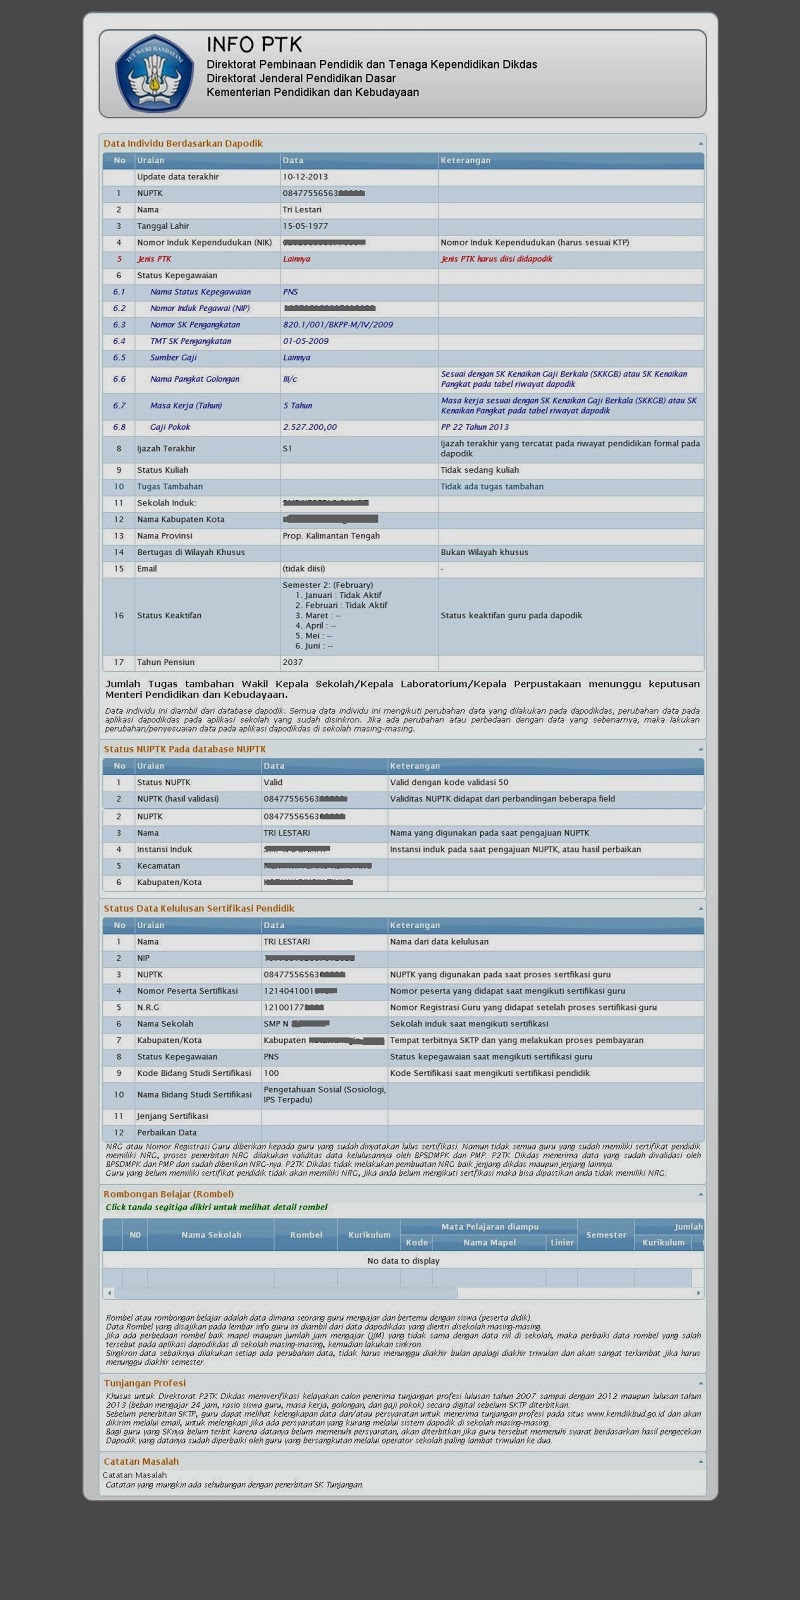This screenshot has height=1600, width=800.
Task: Click 'Jenis PTK harus diisi didapodik' warning text
Action: tap(496, 259)
